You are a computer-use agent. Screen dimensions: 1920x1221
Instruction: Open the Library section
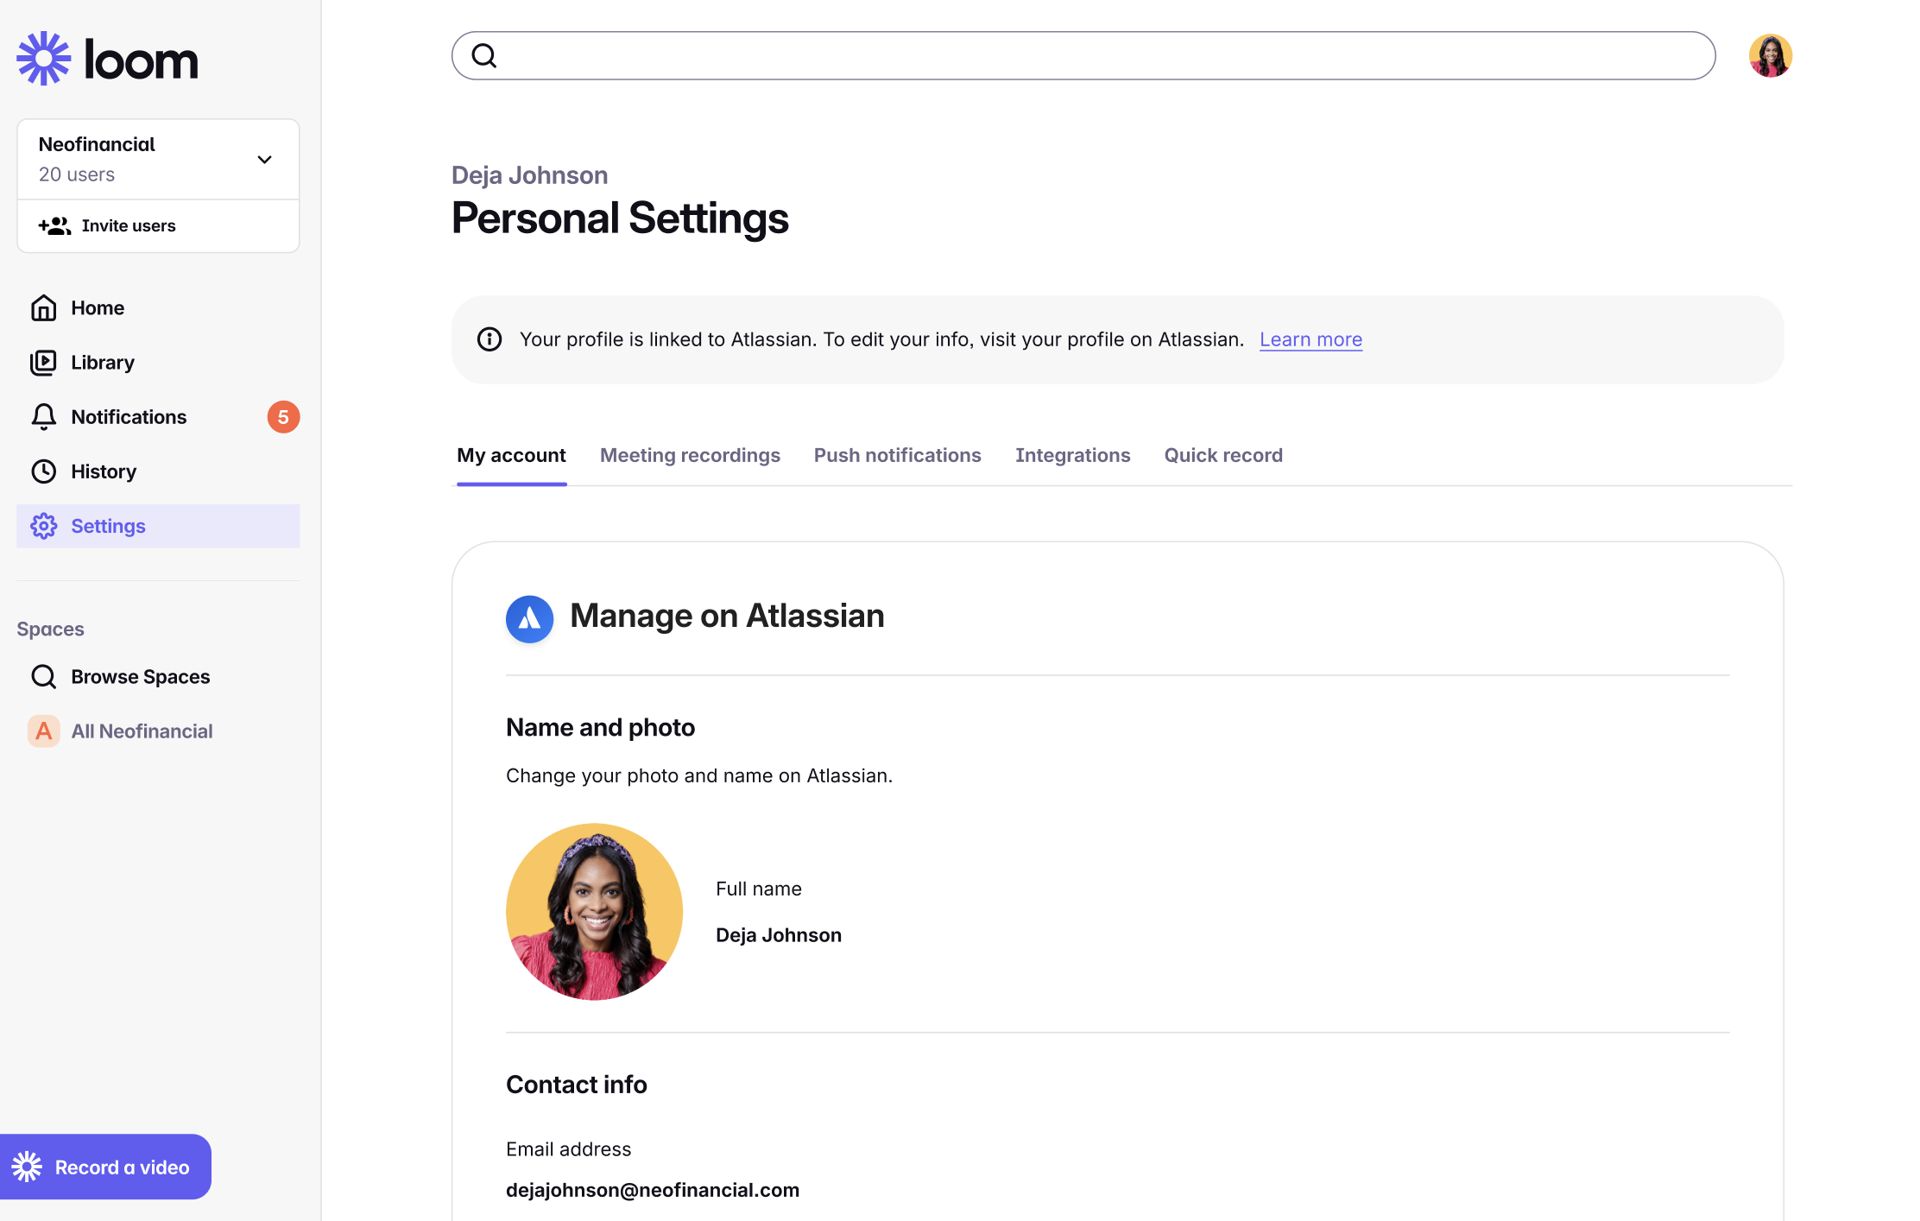click(102, 362)
